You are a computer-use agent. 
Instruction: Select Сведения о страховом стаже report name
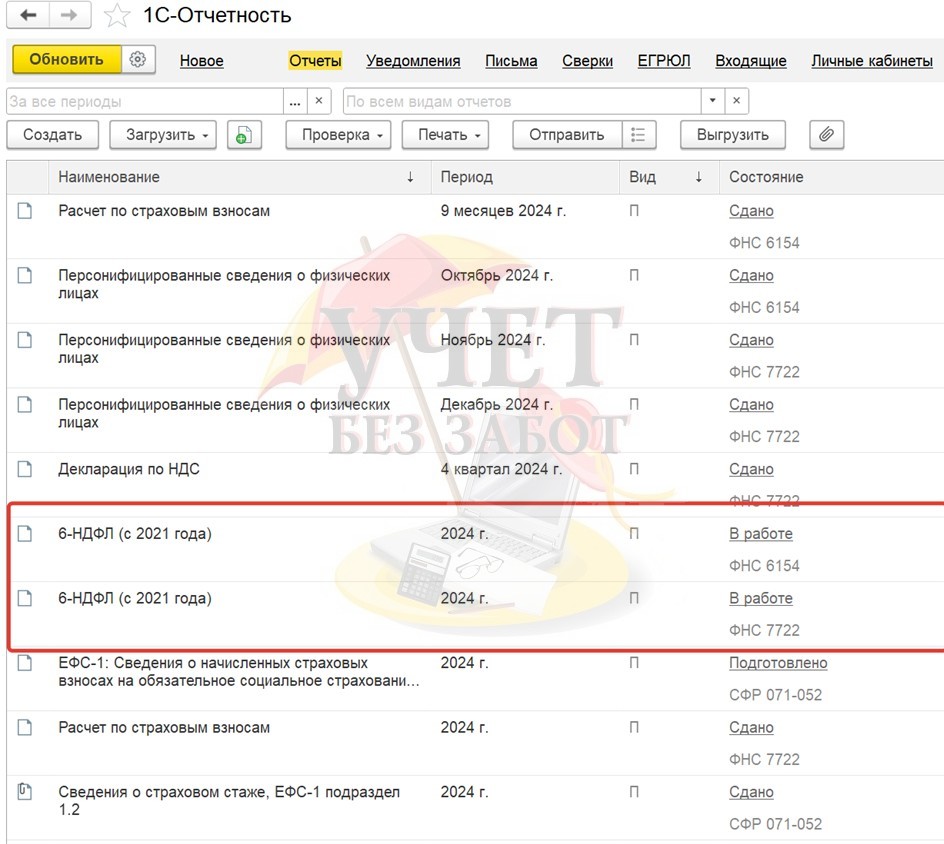pos(229,801)
